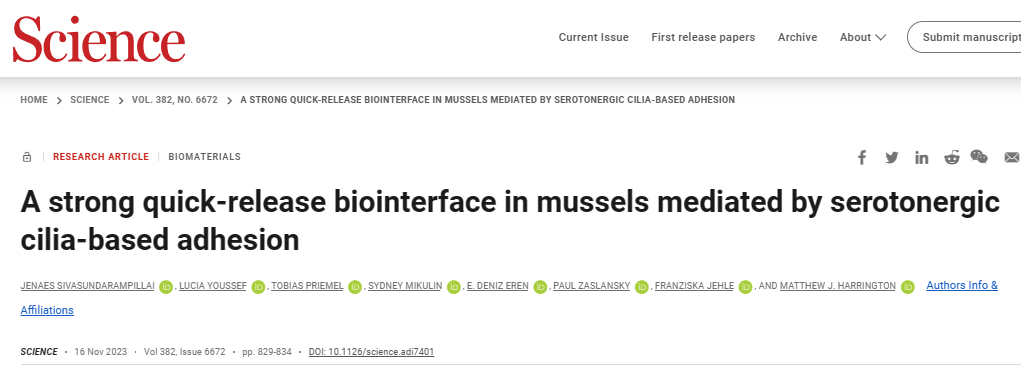The height and width of the screenshot is (371, 1021).
Task: Share article on Reddit
Action: coord(951,157)
